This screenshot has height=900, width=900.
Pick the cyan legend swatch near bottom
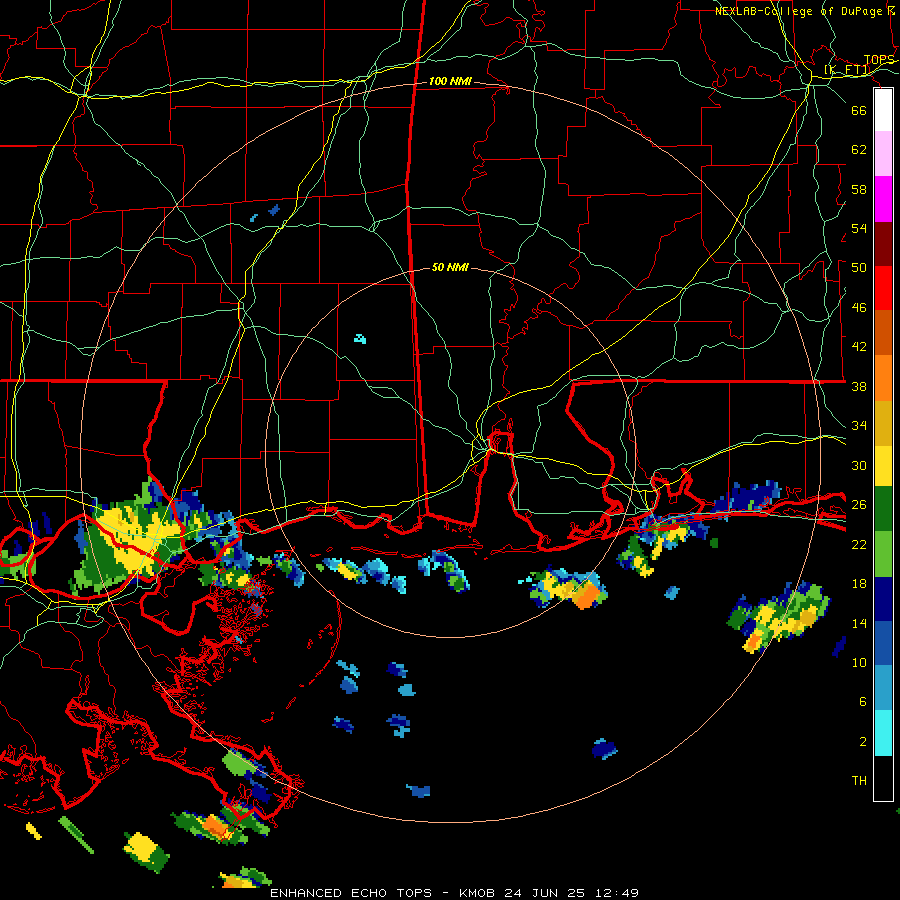(x=883, y=734)
